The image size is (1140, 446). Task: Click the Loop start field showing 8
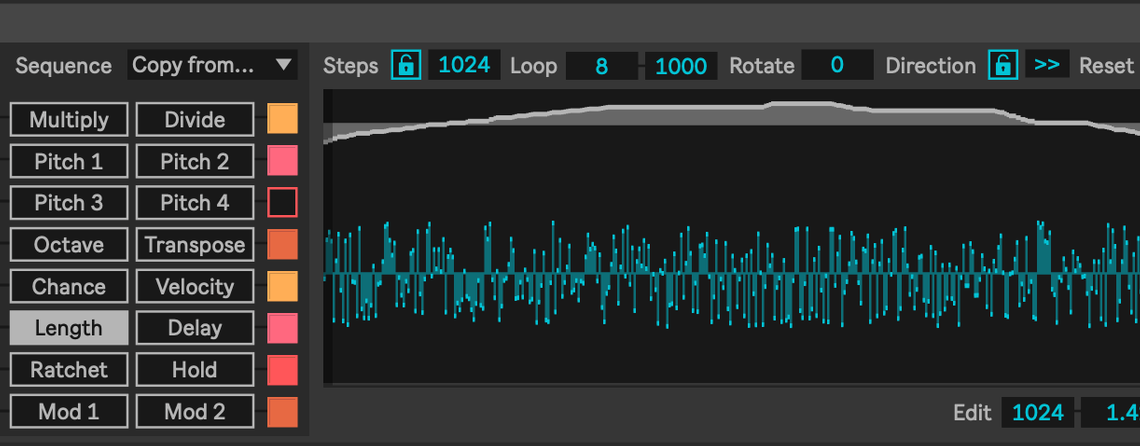(601, 66)
